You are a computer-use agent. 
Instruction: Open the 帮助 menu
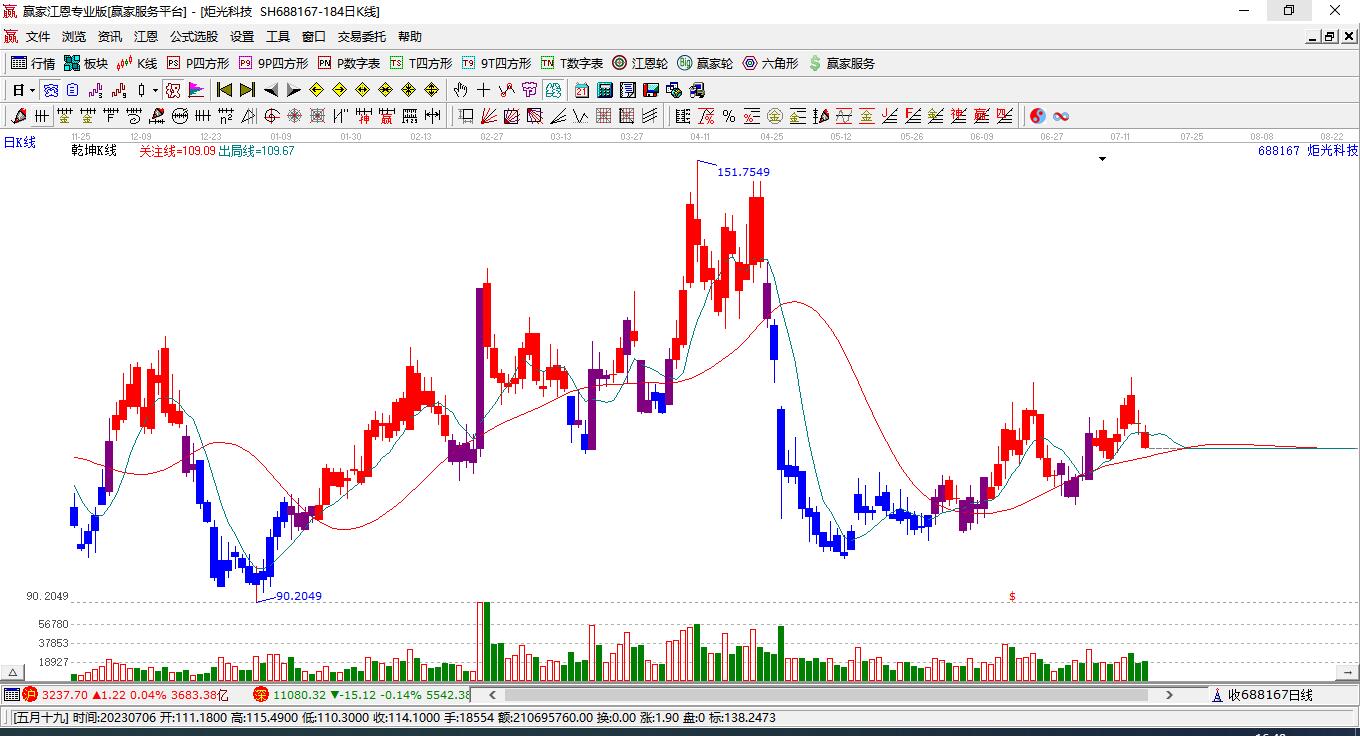coord(410,36)
